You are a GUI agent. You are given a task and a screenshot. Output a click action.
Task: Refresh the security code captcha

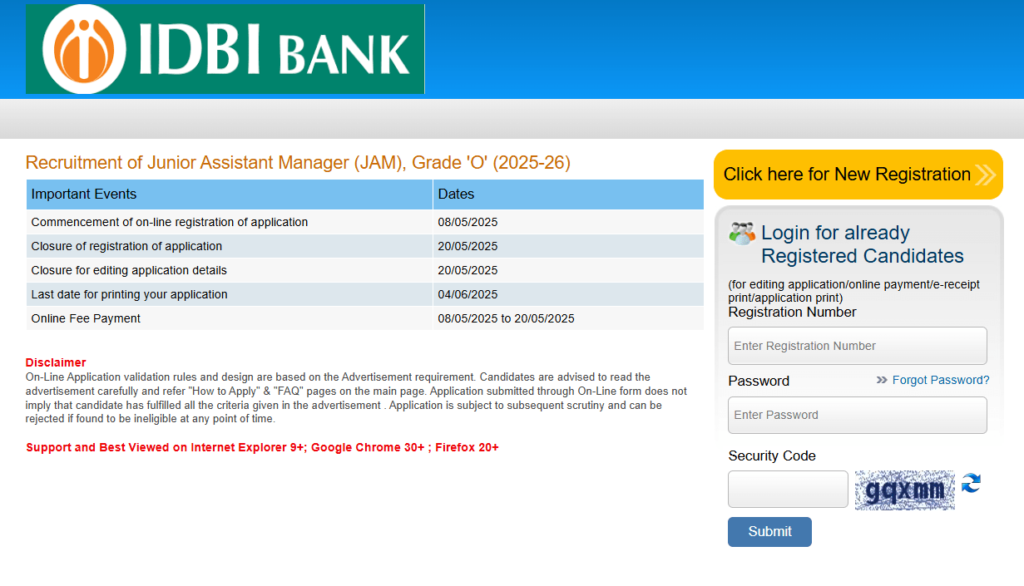[971, 483]
